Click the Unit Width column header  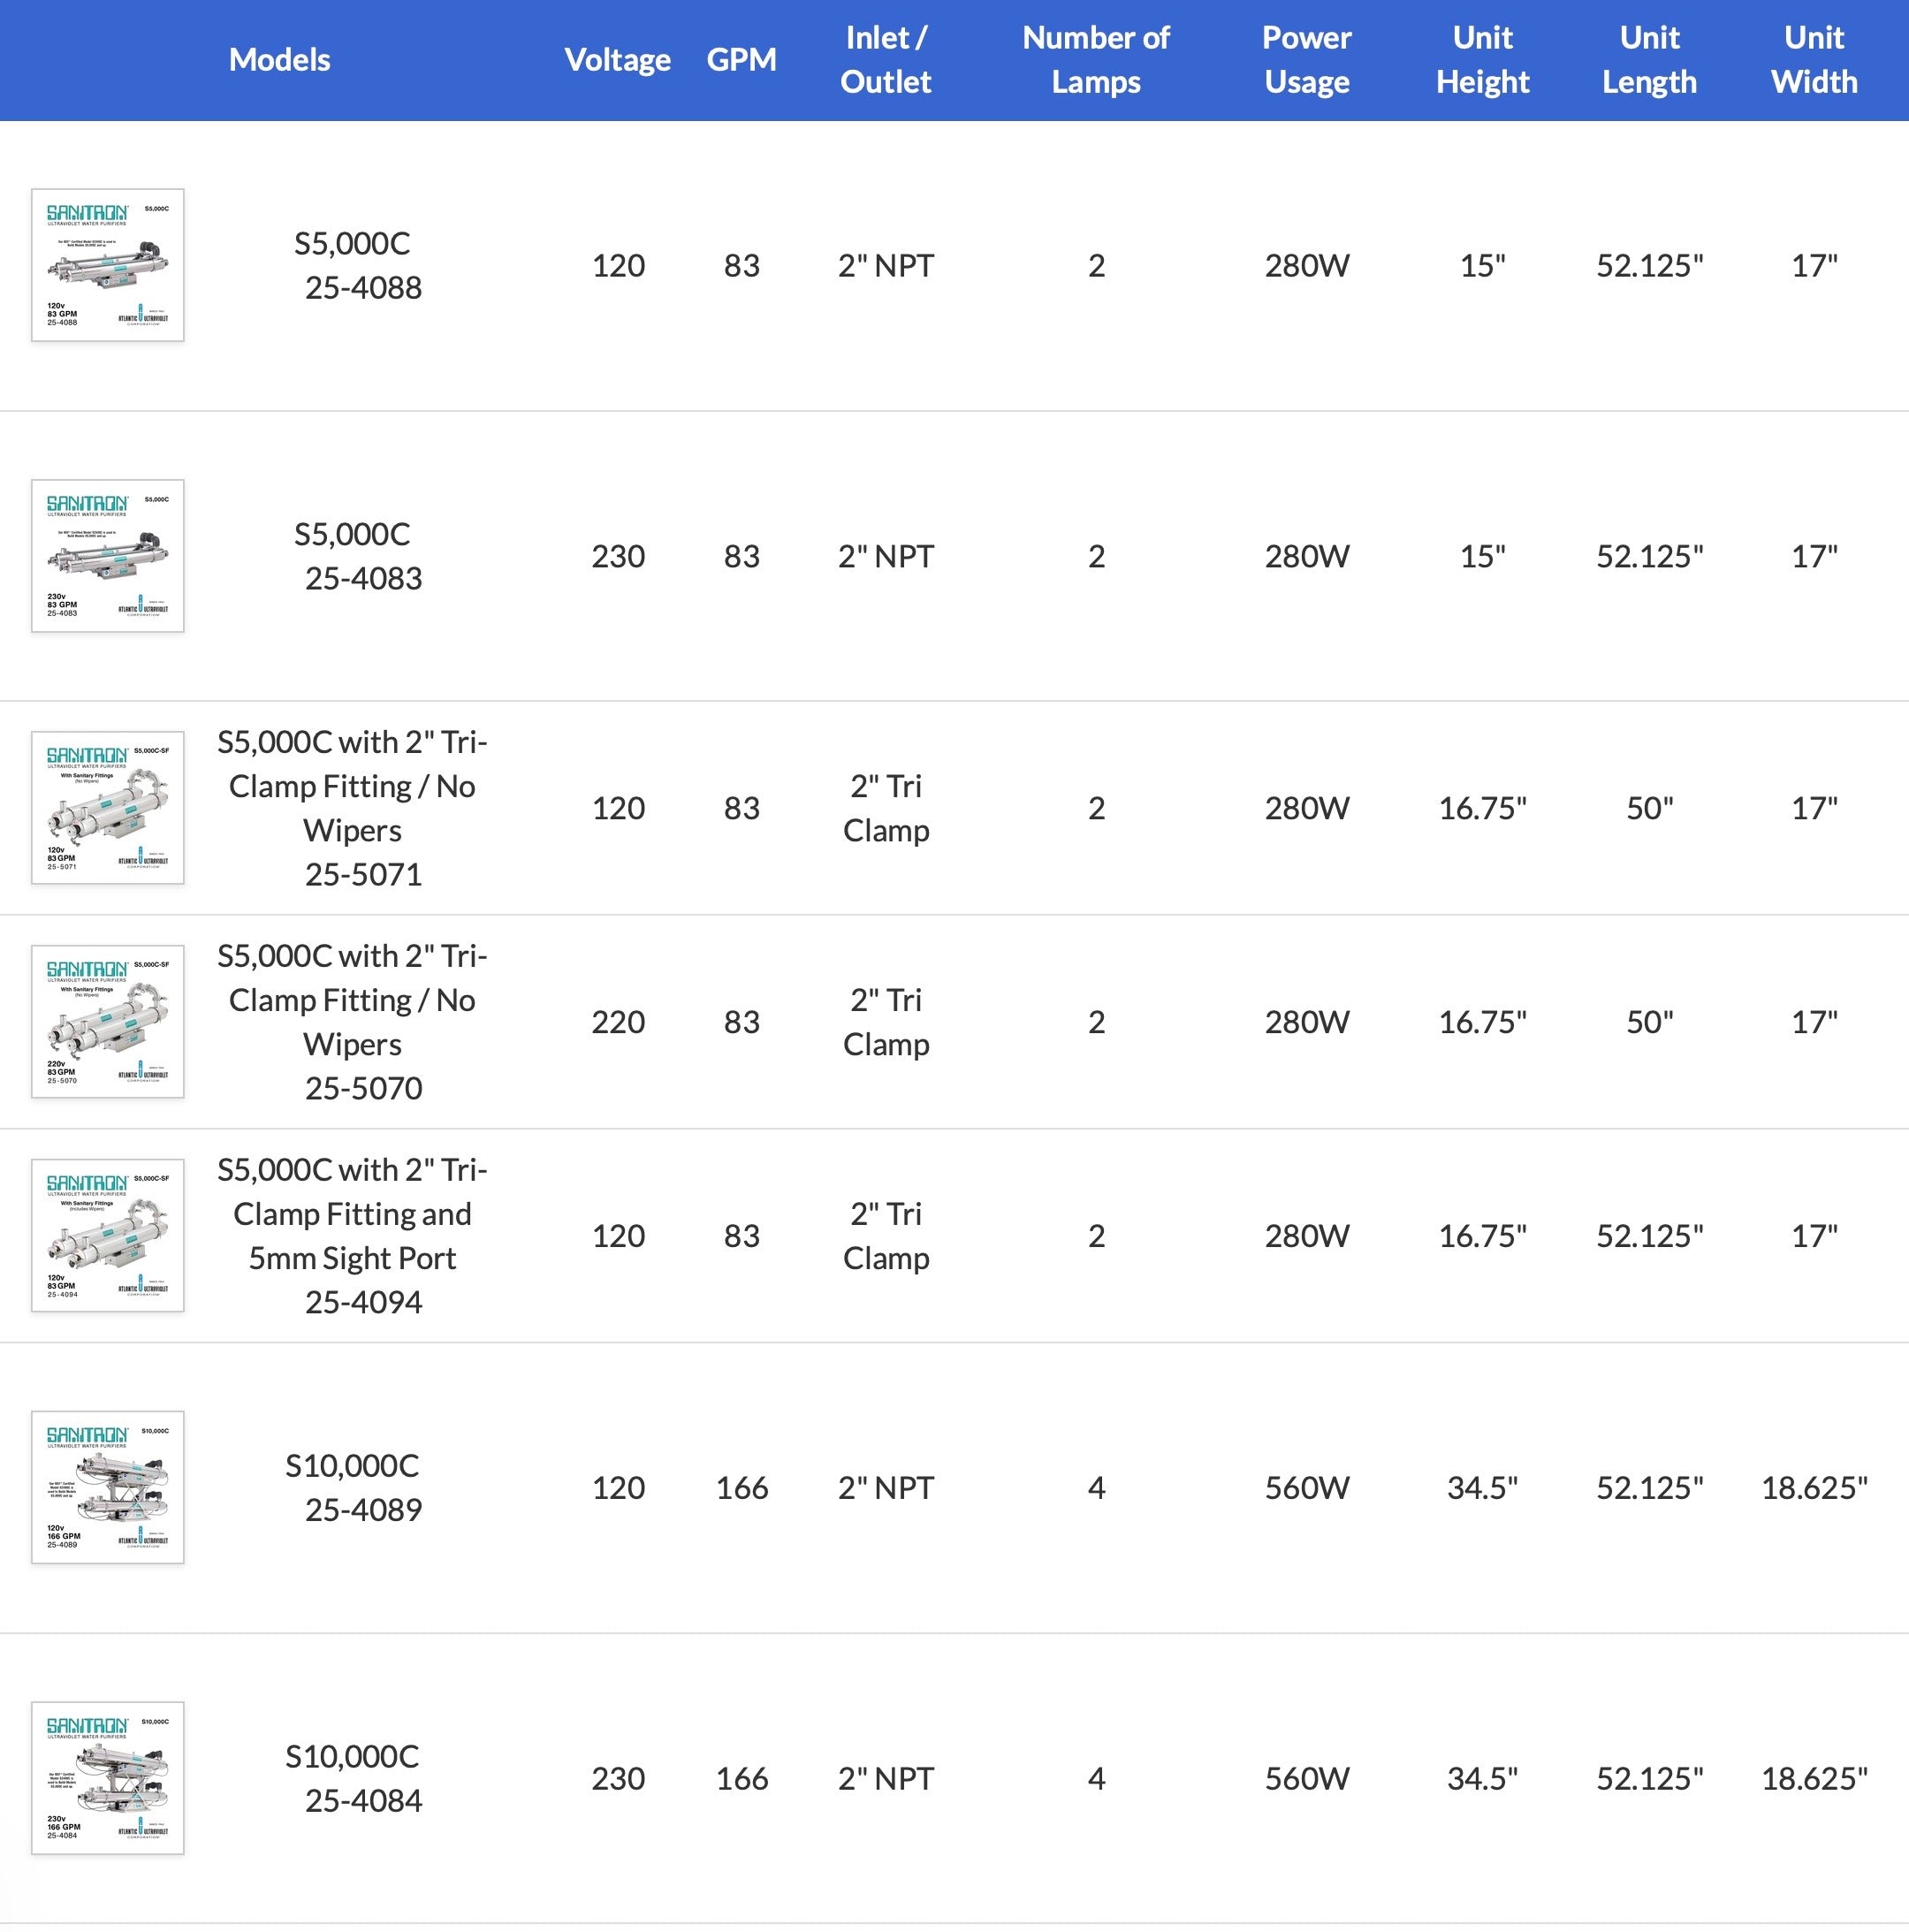(1814, 60)
